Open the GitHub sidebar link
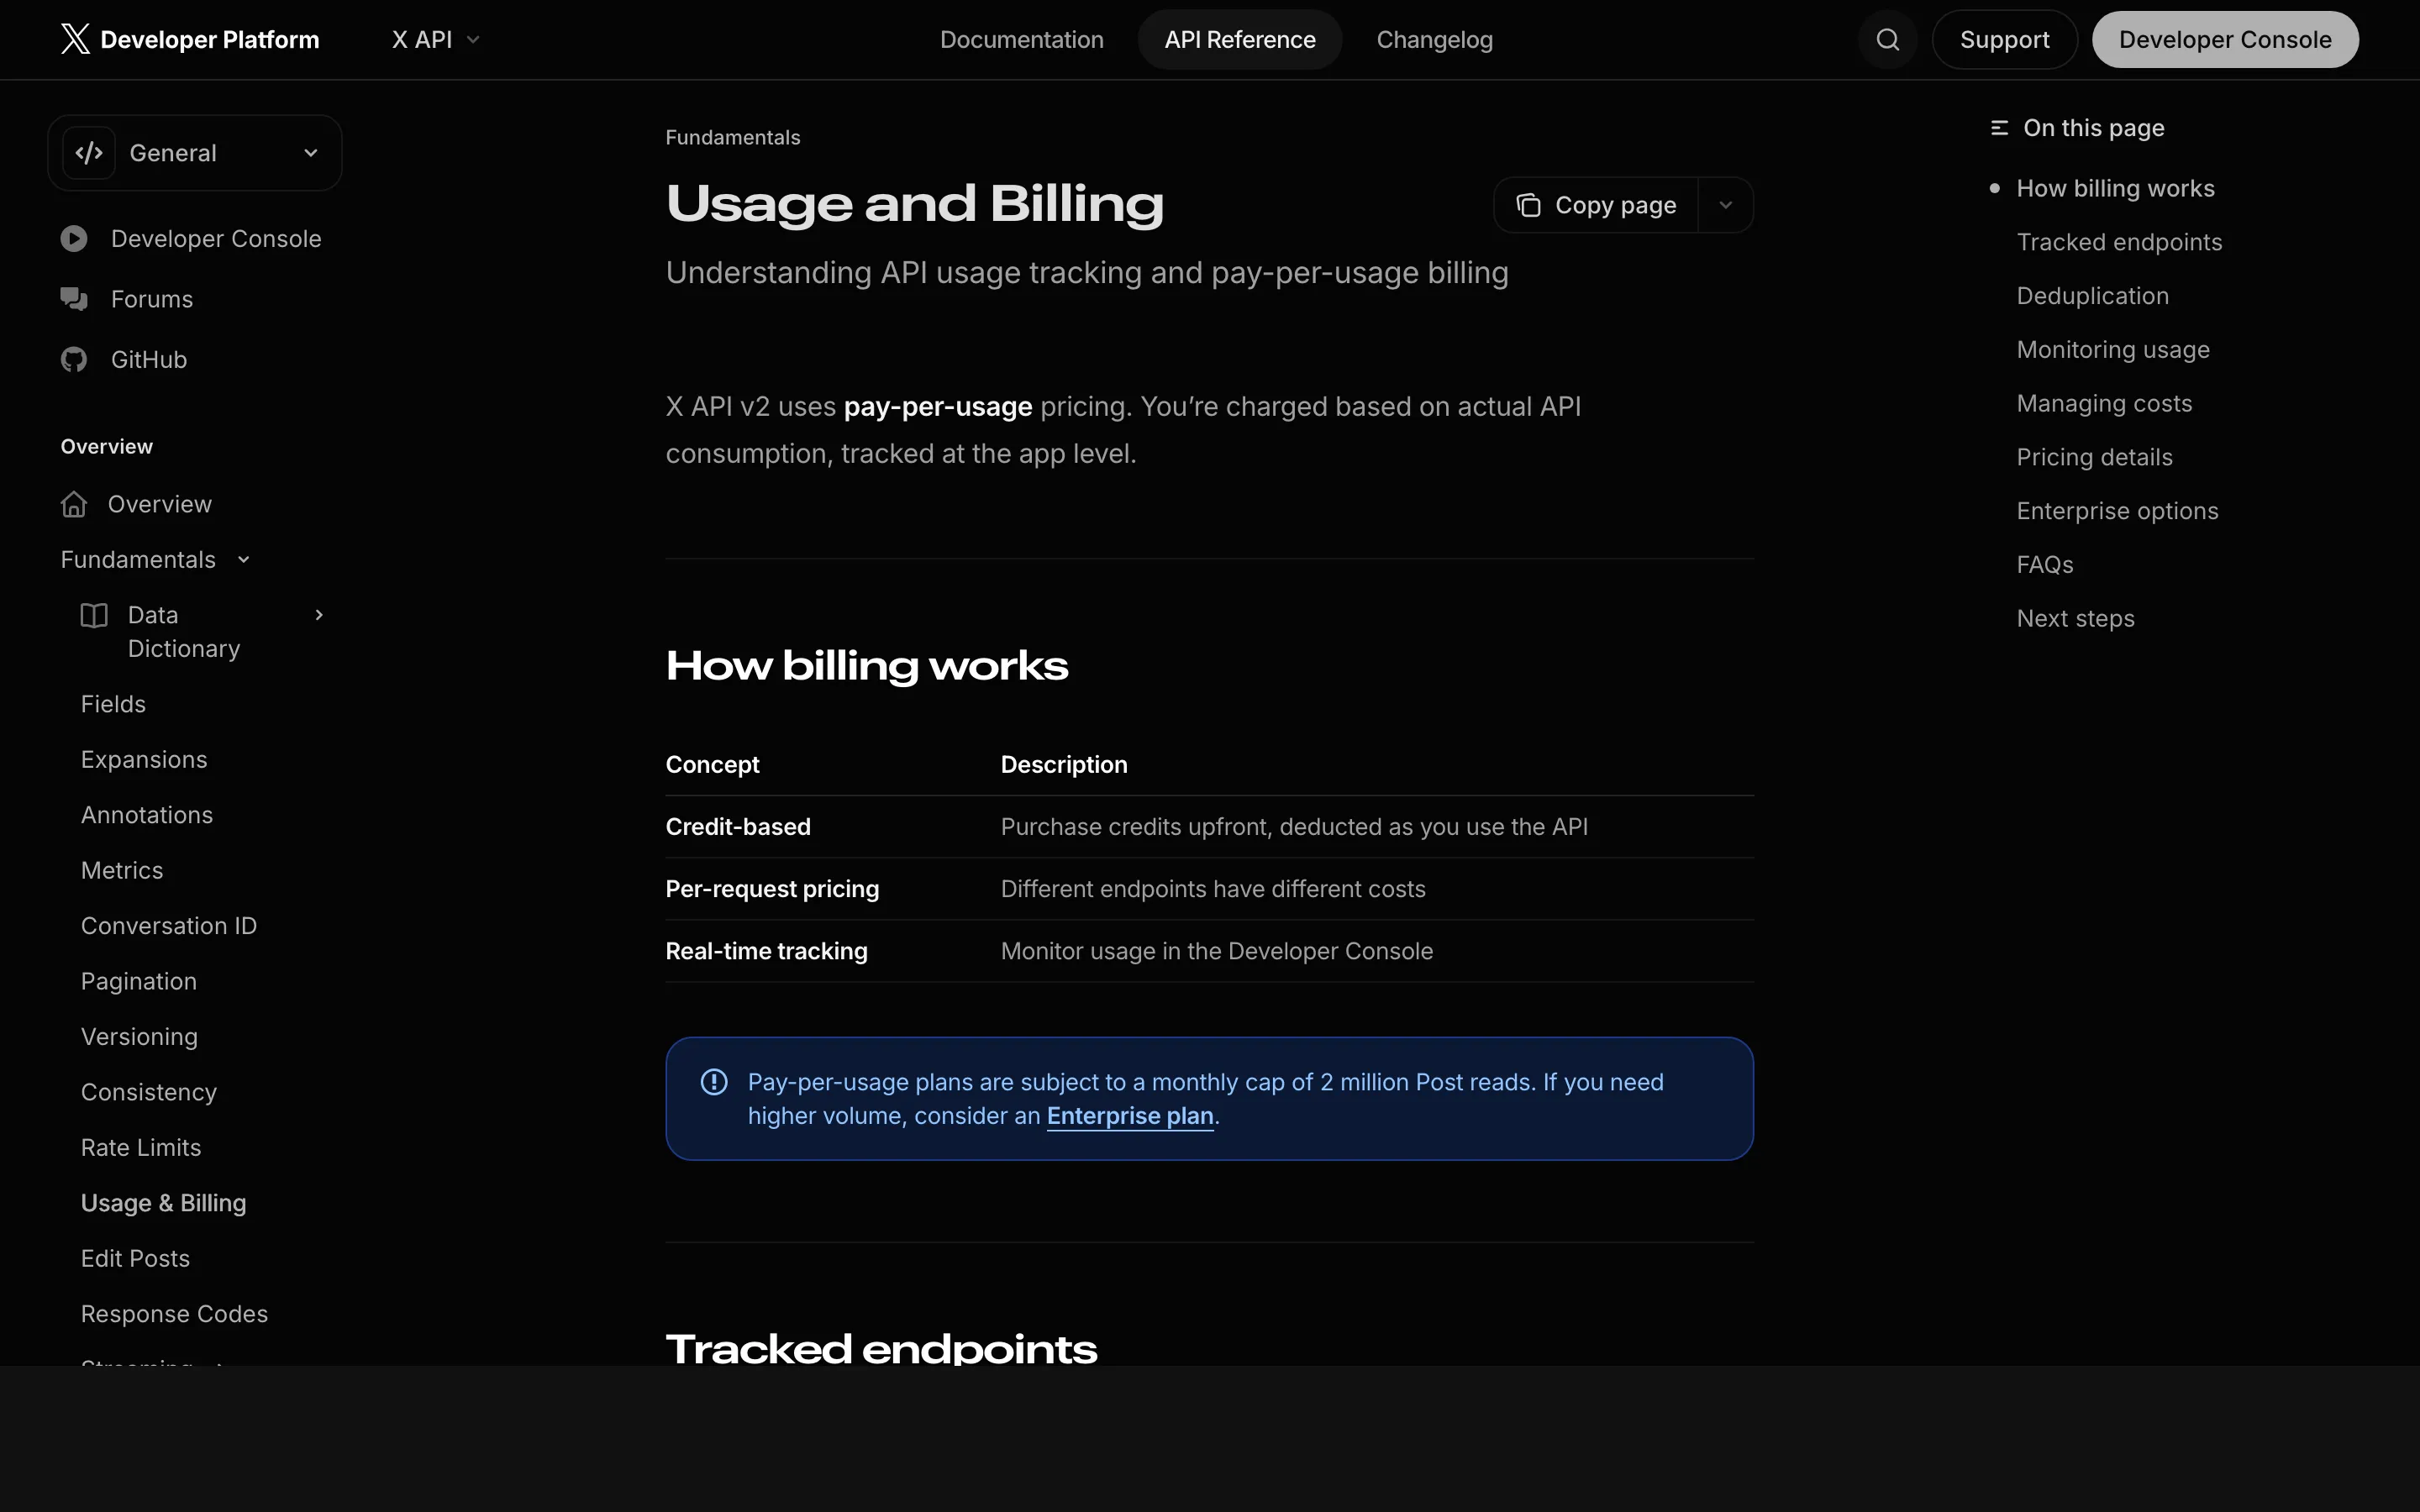This screenshot has height=1512, width=2420. click(149, 359)
